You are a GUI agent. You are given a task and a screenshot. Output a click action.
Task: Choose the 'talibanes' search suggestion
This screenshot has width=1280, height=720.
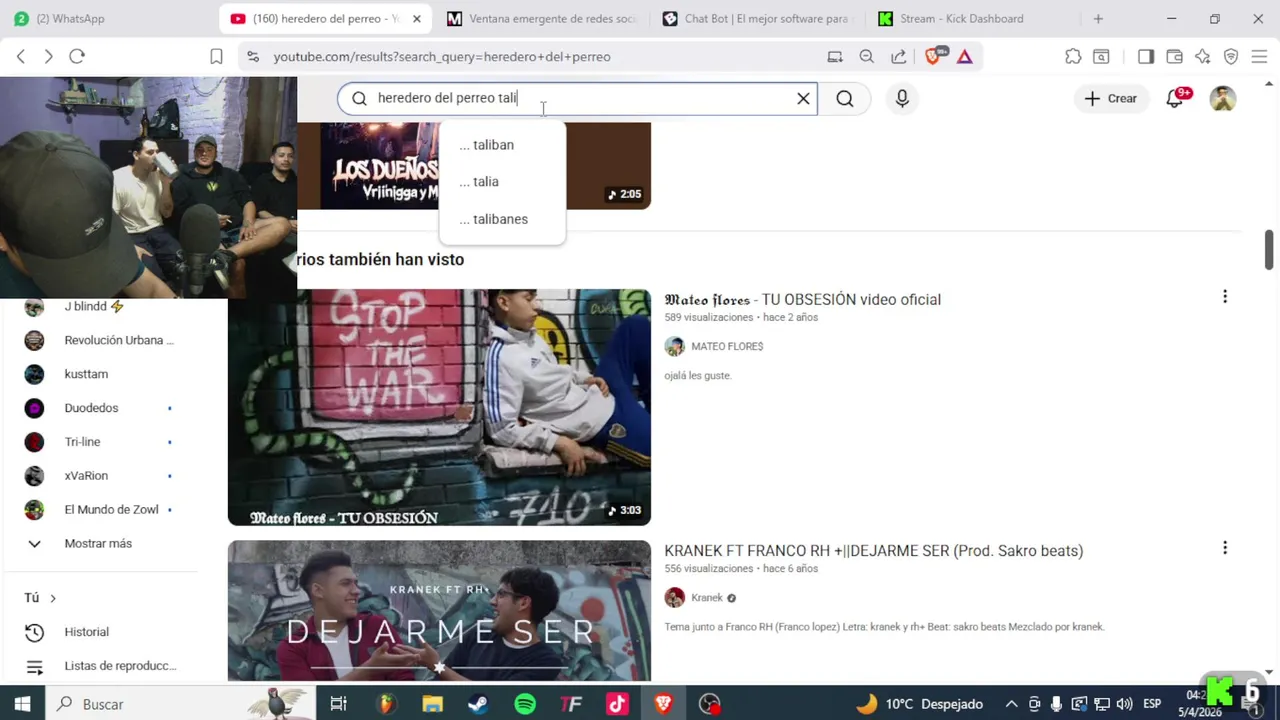pyautogui.click(x=502, y=219)
